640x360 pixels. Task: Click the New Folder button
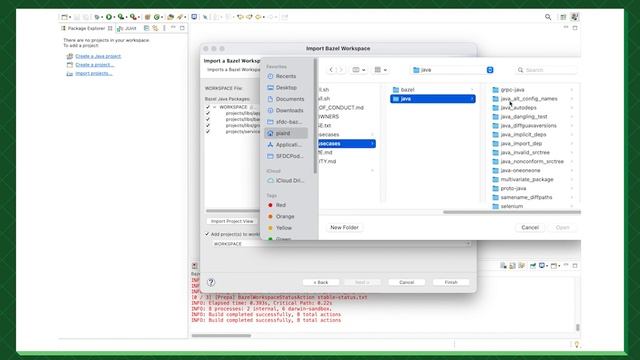[x=344, y=227]
